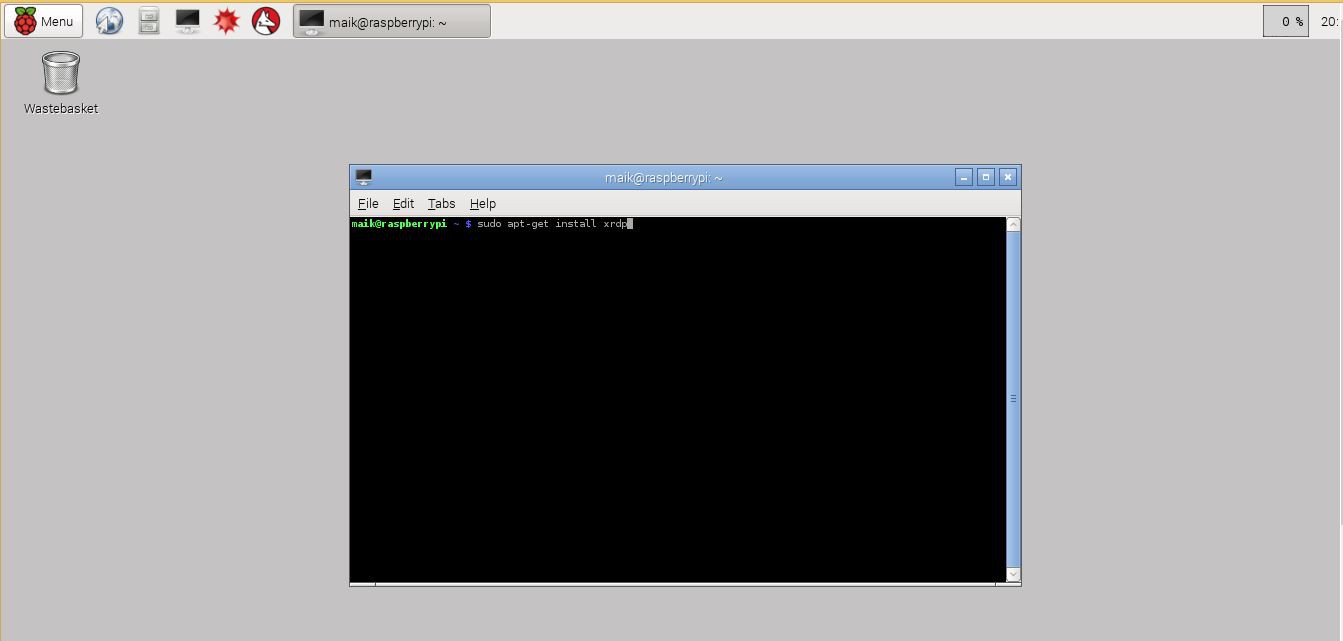Screen dimensions: 1343x641
Task: Close the terminal window
Action: [x=1008, y=177]
